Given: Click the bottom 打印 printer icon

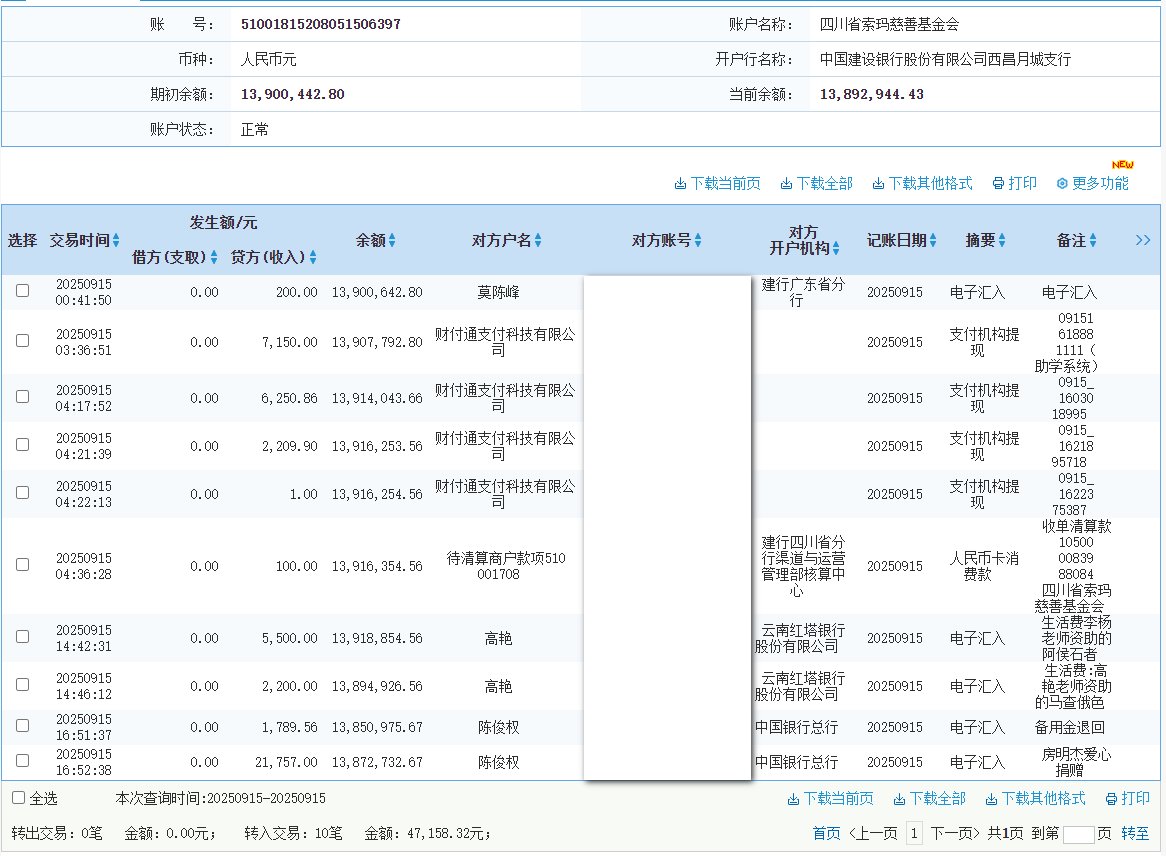Looking at the screenshot, I should click(x=1111, y=799).
